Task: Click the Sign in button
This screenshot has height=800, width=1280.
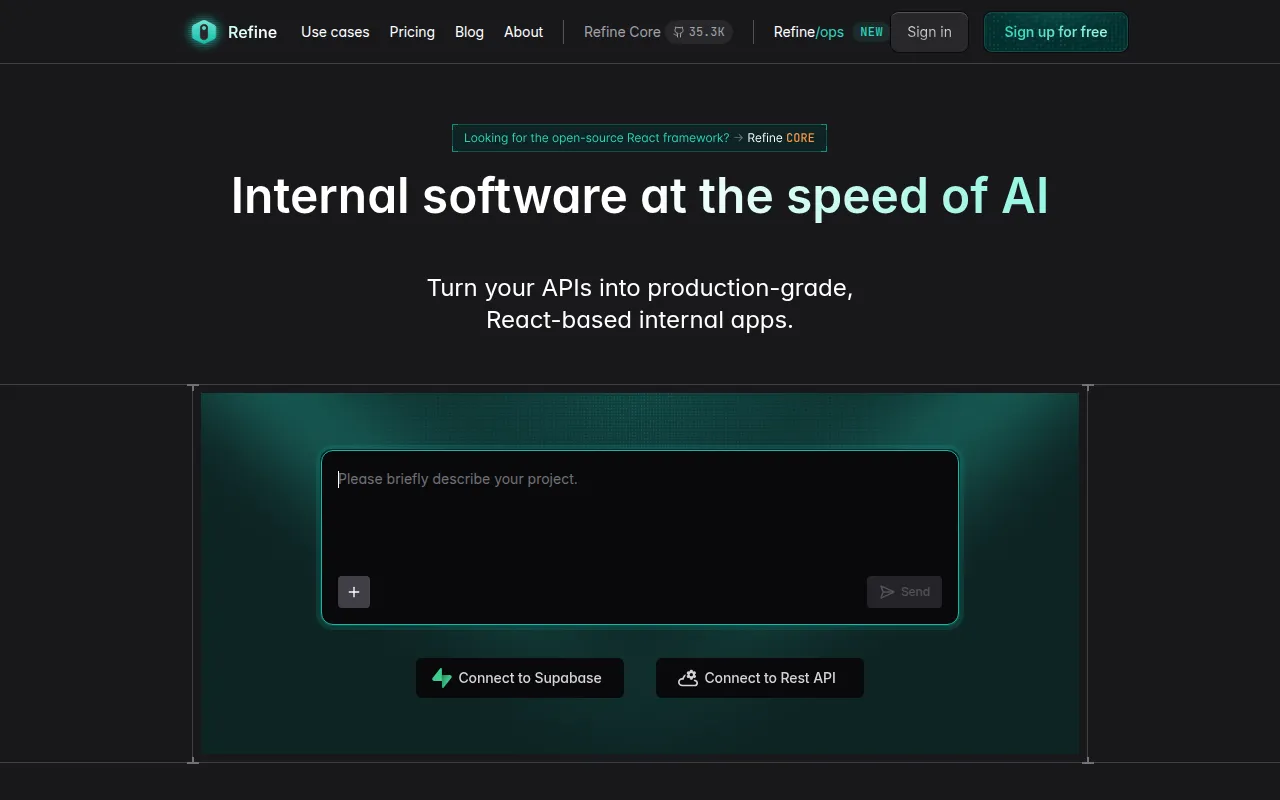Action: [929, 32]
